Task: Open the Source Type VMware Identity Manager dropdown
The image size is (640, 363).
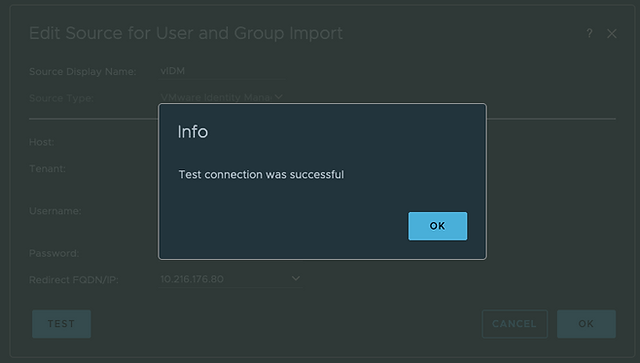Action: (221, 97)
